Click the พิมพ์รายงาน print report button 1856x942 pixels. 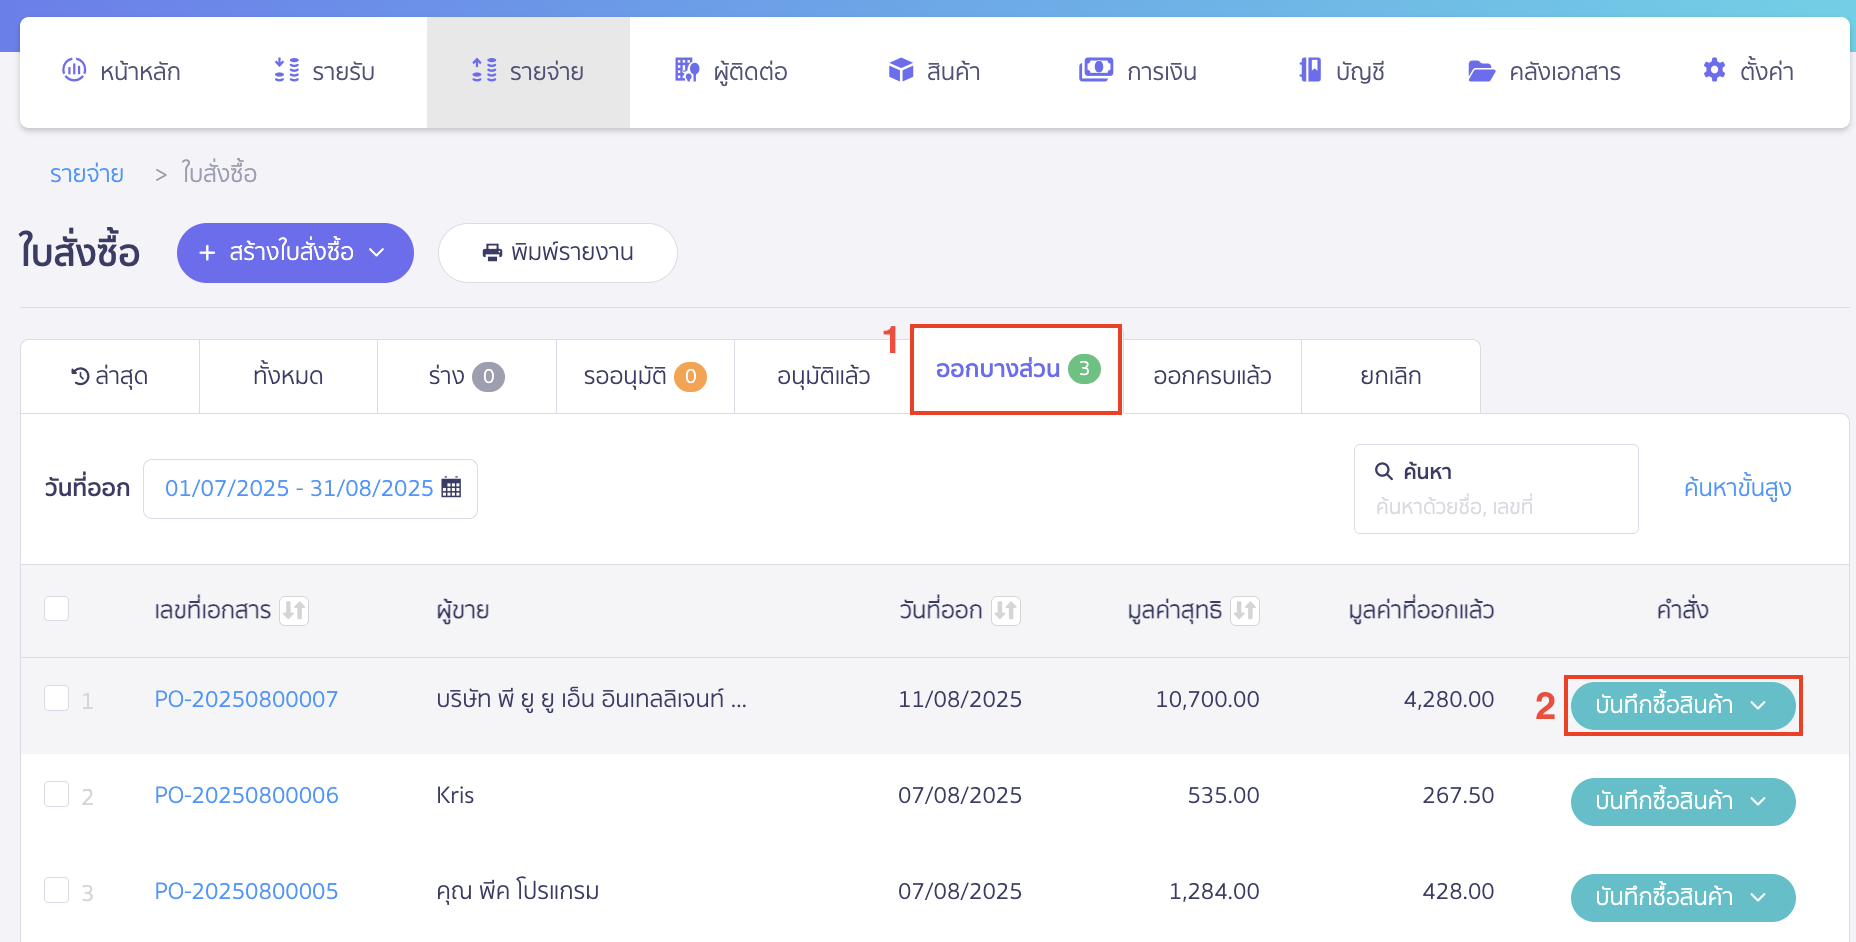(x=557, y=253)
